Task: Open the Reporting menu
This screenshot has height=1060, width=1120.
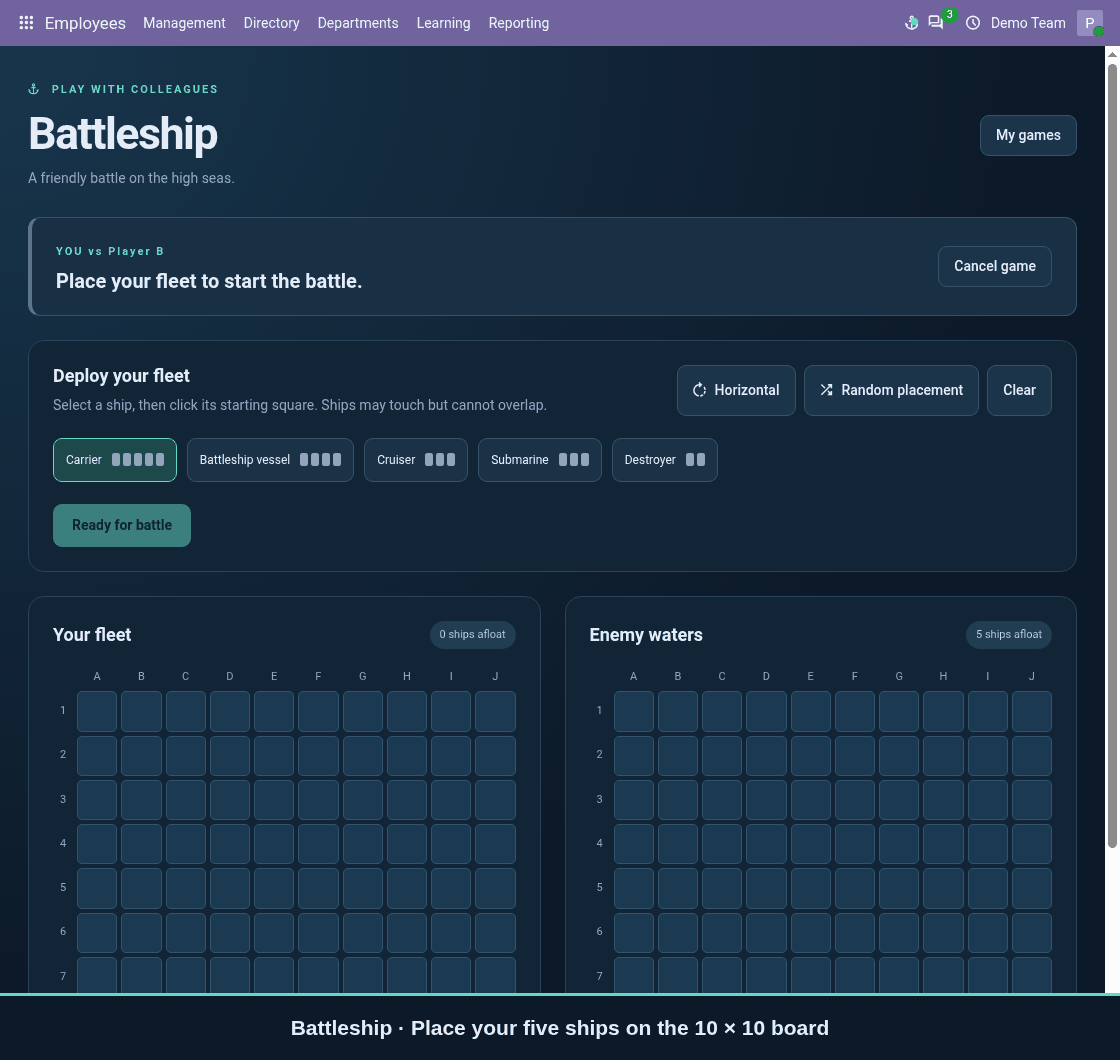Action: pyautogui.click(x=519, y=23)
